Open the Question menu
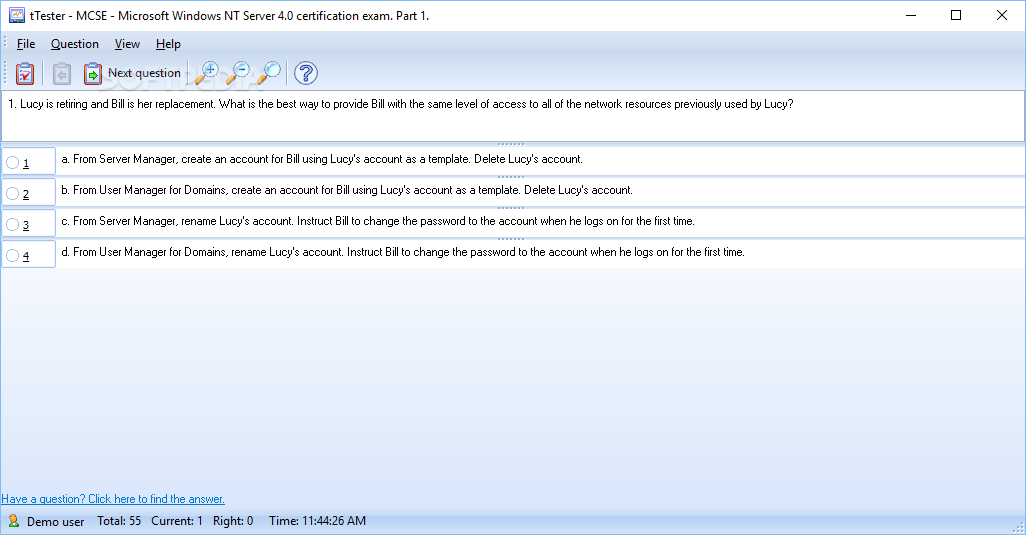The image size is (1026, 535). coord(75,44)
